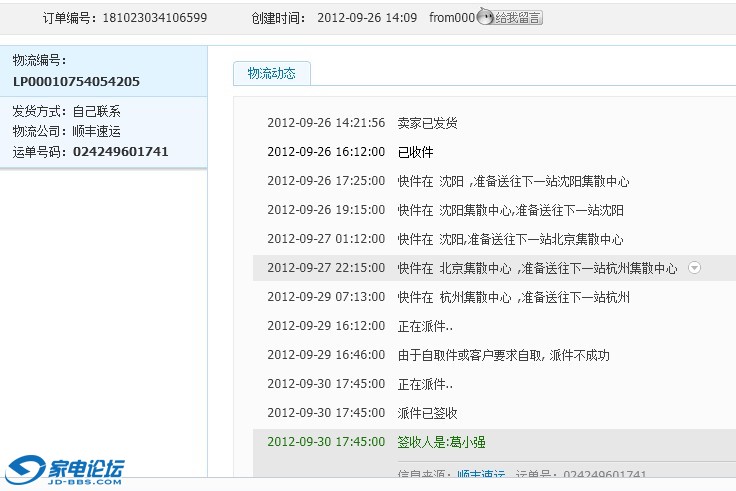Open the 物流动态 tab
The height and width of the screenshot is (491, 736).
pos(271,73)
